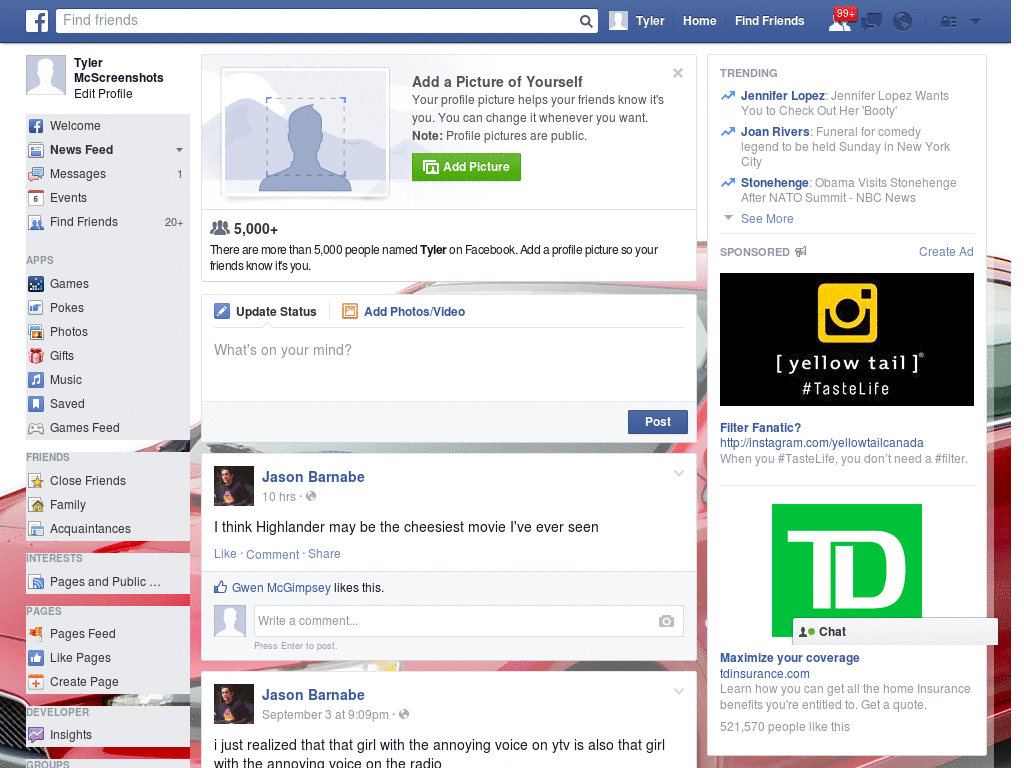
Task: Open the Joan Rivers trending topic
Action: tap(775, 132)
